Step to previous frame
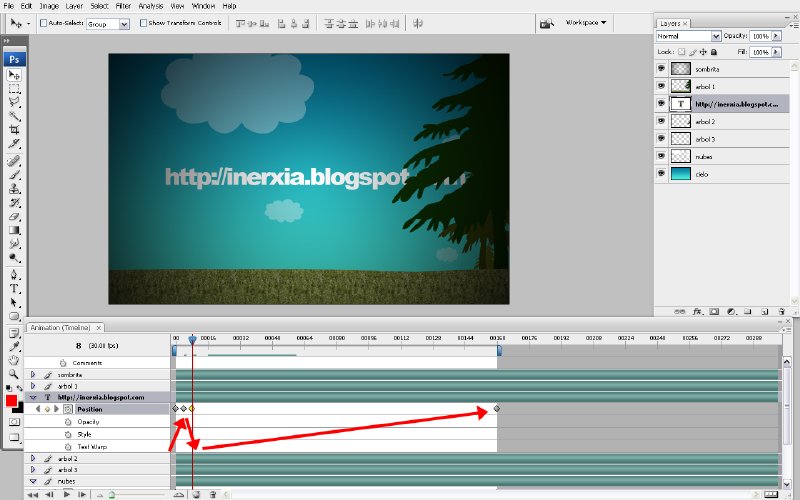The image size is (800, 500). coord(49,494)
